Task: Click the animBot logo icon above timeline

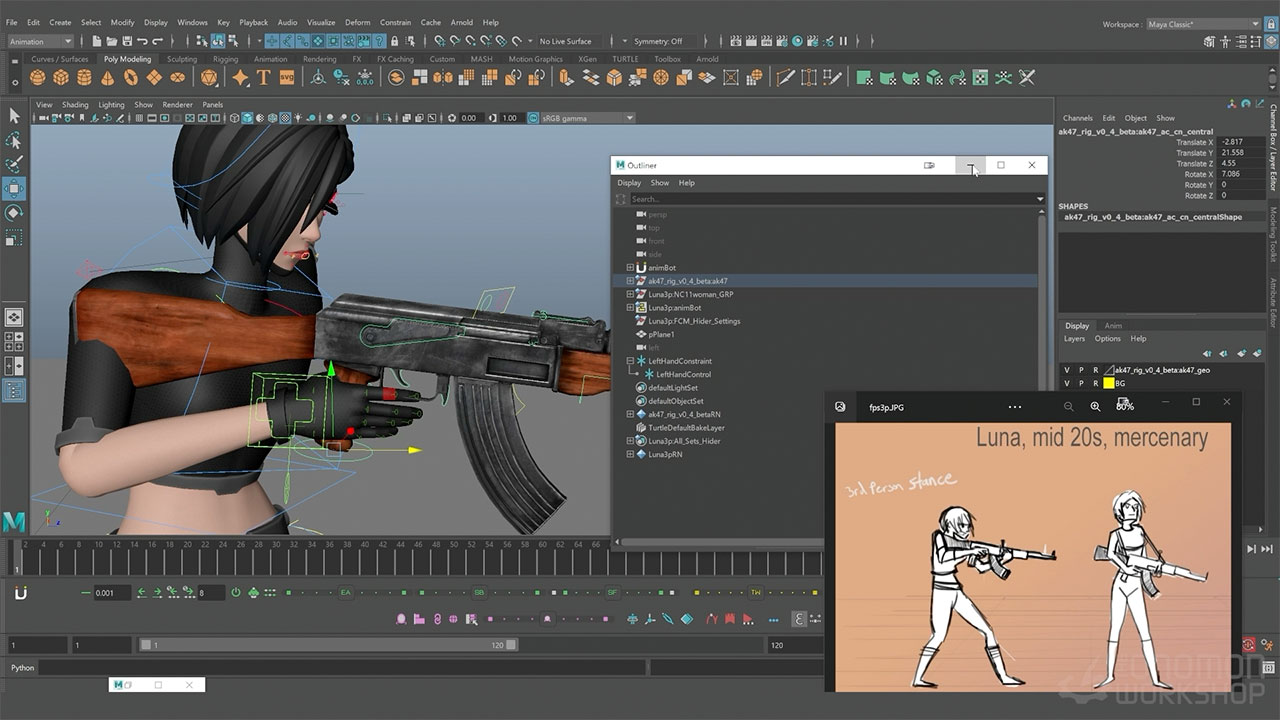Action: [21, 593]
